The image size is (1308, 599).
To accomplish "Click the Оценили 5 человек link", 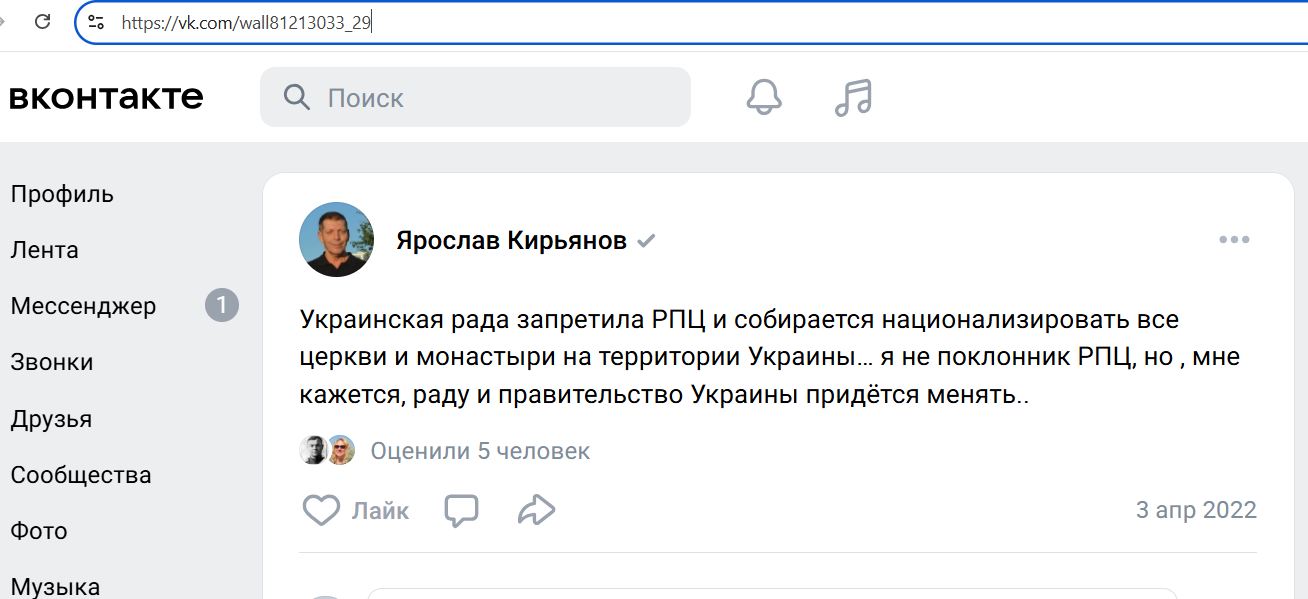I will [x=480, y=451].
